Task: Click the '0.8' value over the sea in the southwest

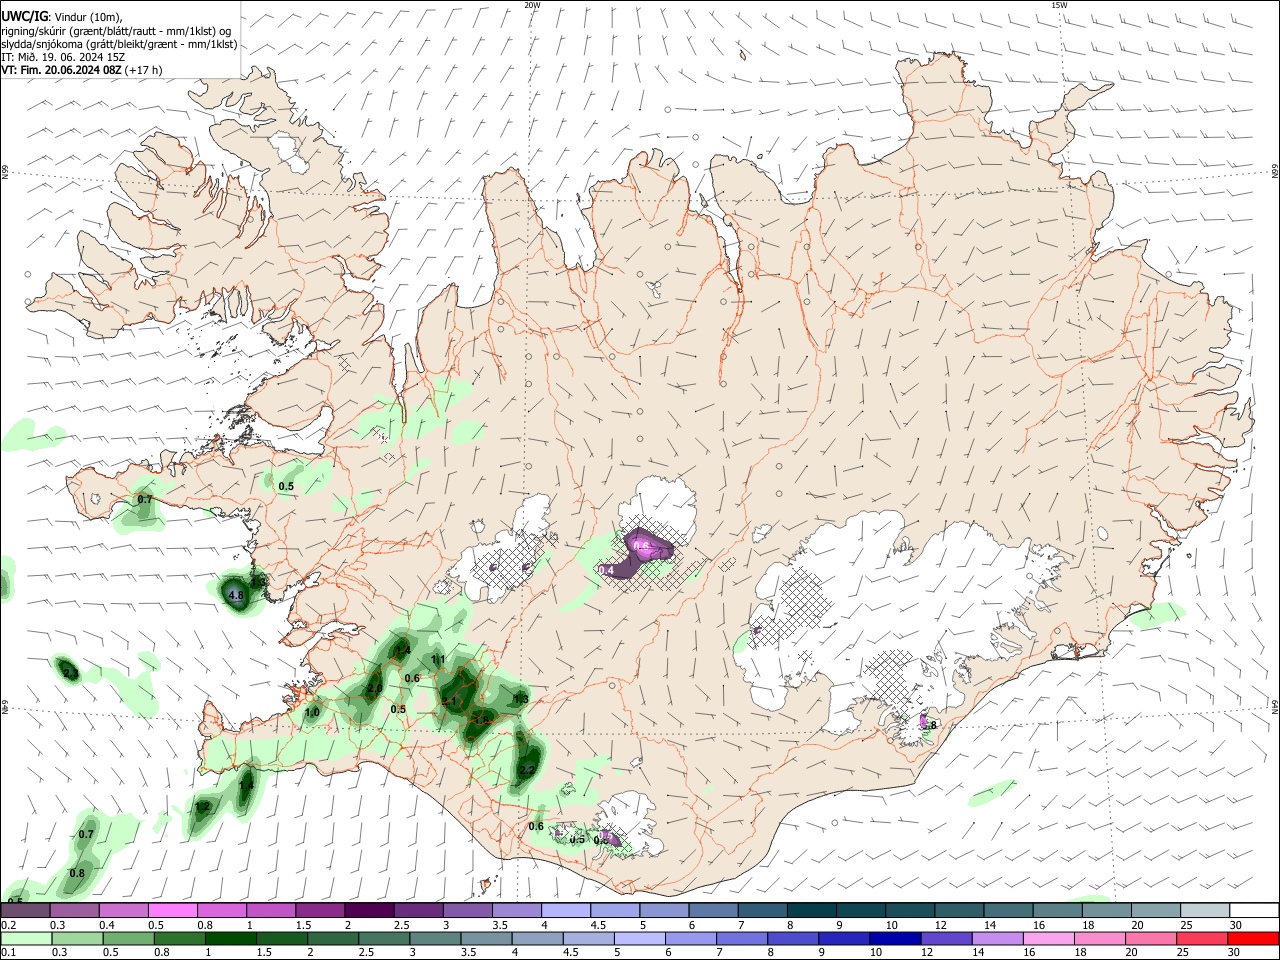Action: (x=77, y=874)
